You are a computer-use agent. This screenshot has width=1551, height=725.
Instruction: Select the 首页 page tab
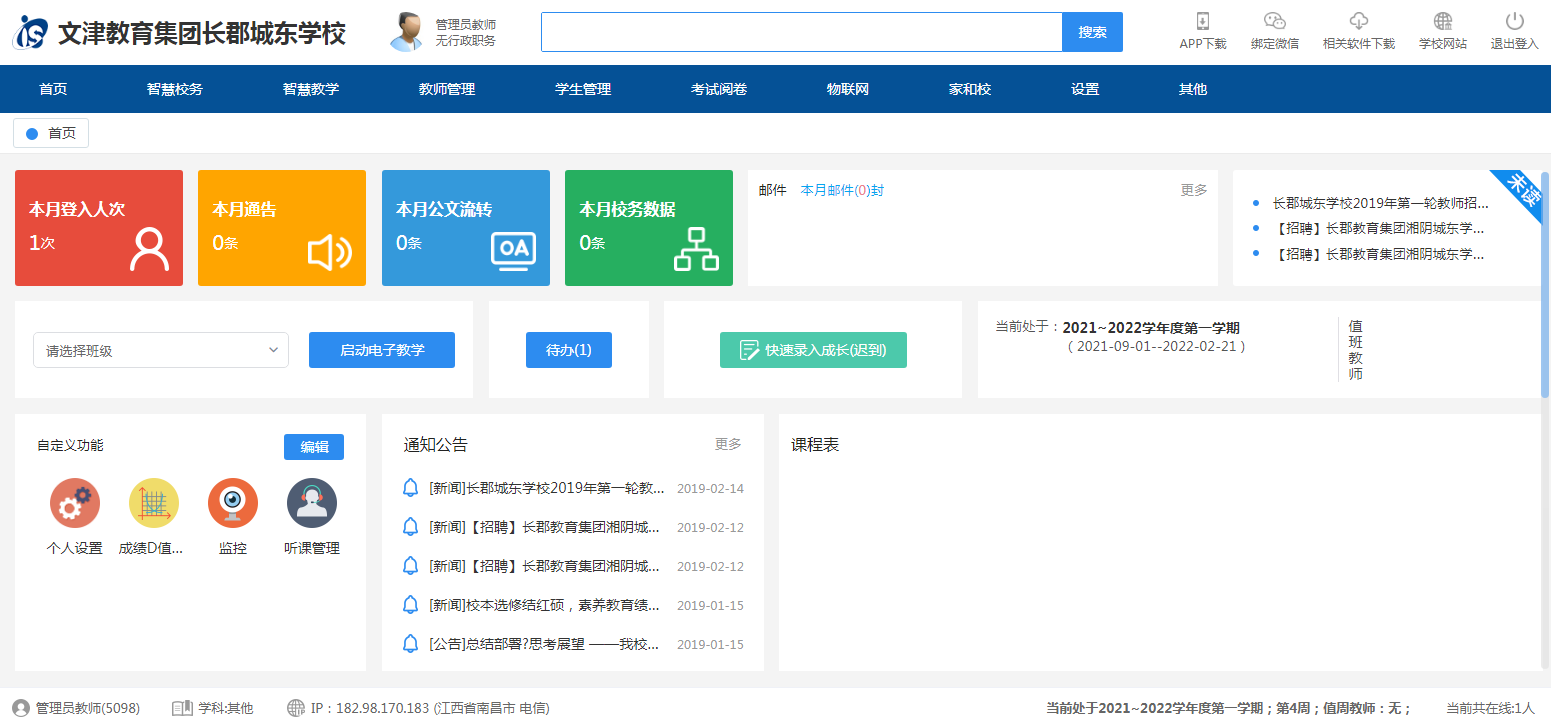pyautogui.click(x=51, y=133)
